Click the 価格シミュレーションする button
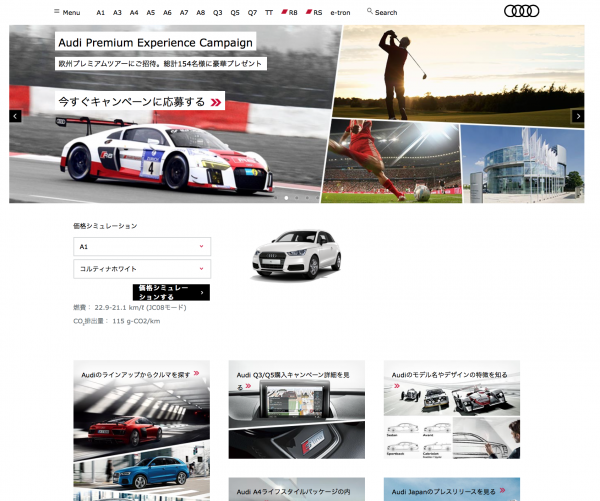The width and height of the screenshot is (600, 501). click(171, 292)
